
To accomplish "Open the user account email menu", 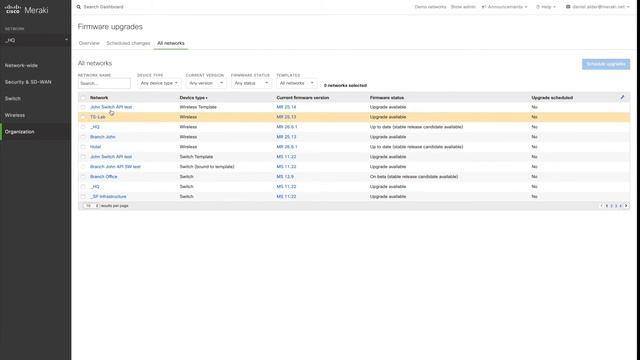I will [x=598, y=7].
